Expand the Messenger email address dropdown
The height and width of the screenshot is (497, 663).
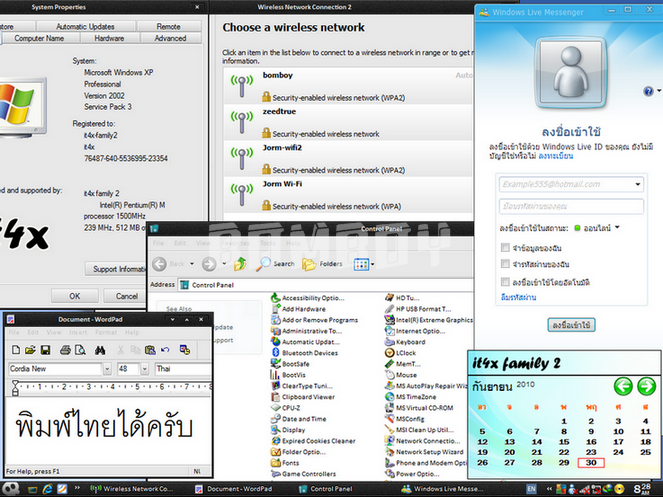(637, 184)
